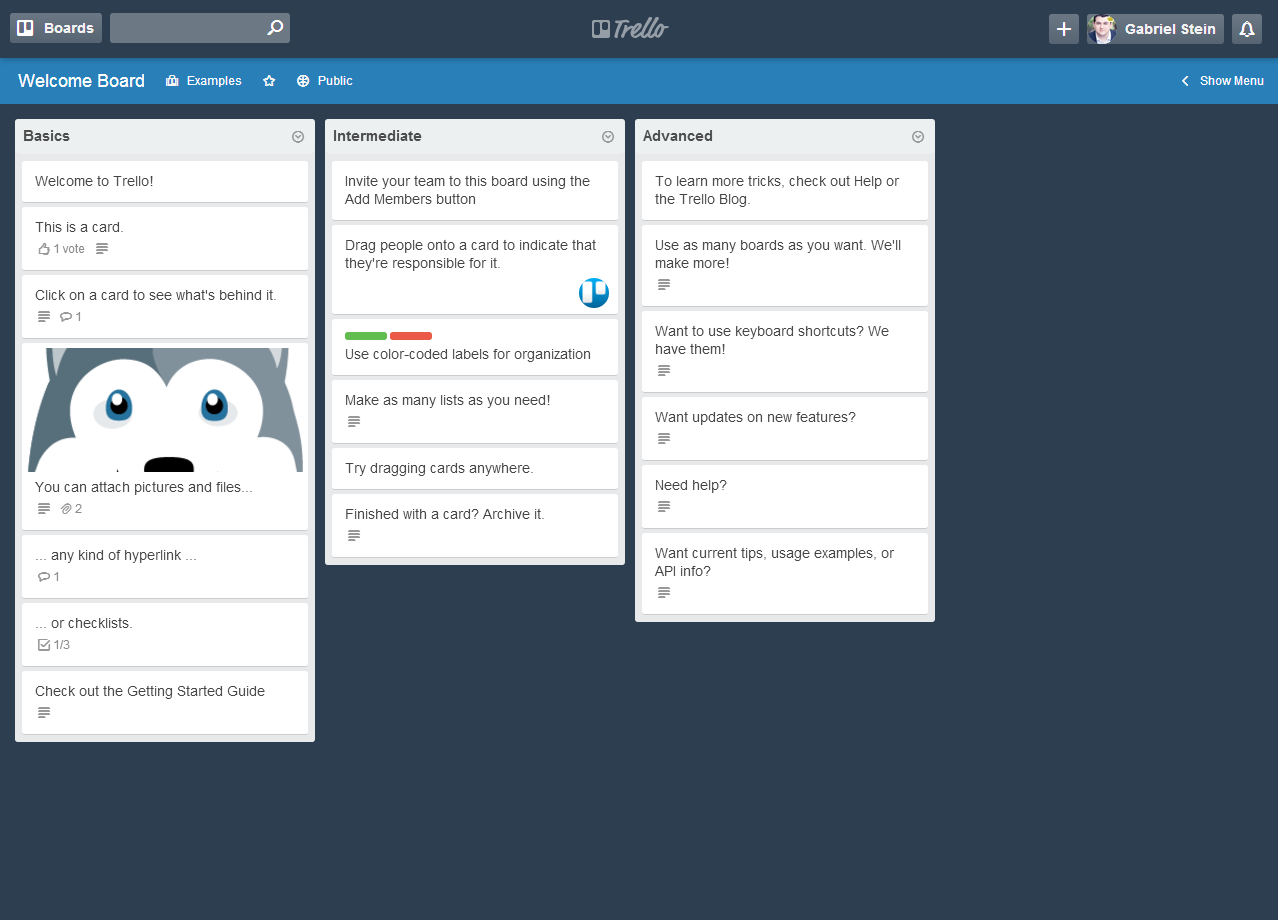Open the notifications bell
The height and width of the screenshot is (920, 1278).
(x=1247, y=29)
